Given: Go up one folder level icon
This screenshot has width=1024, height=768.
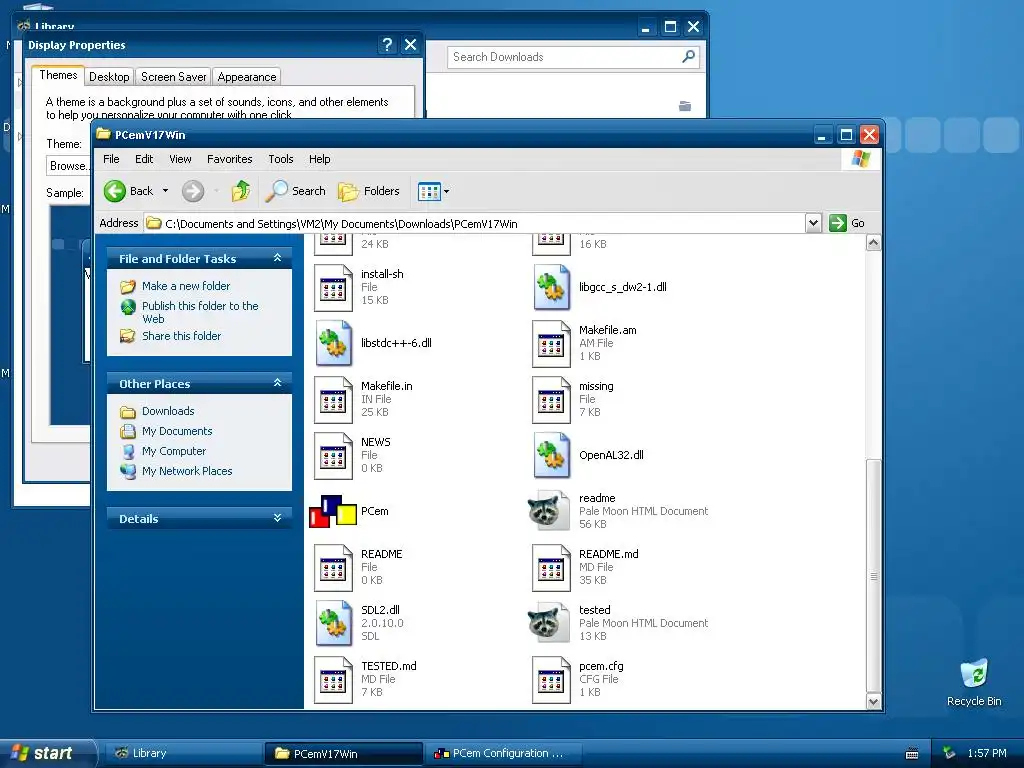Looking at the screenshot, I should click(x=240, y=191).
